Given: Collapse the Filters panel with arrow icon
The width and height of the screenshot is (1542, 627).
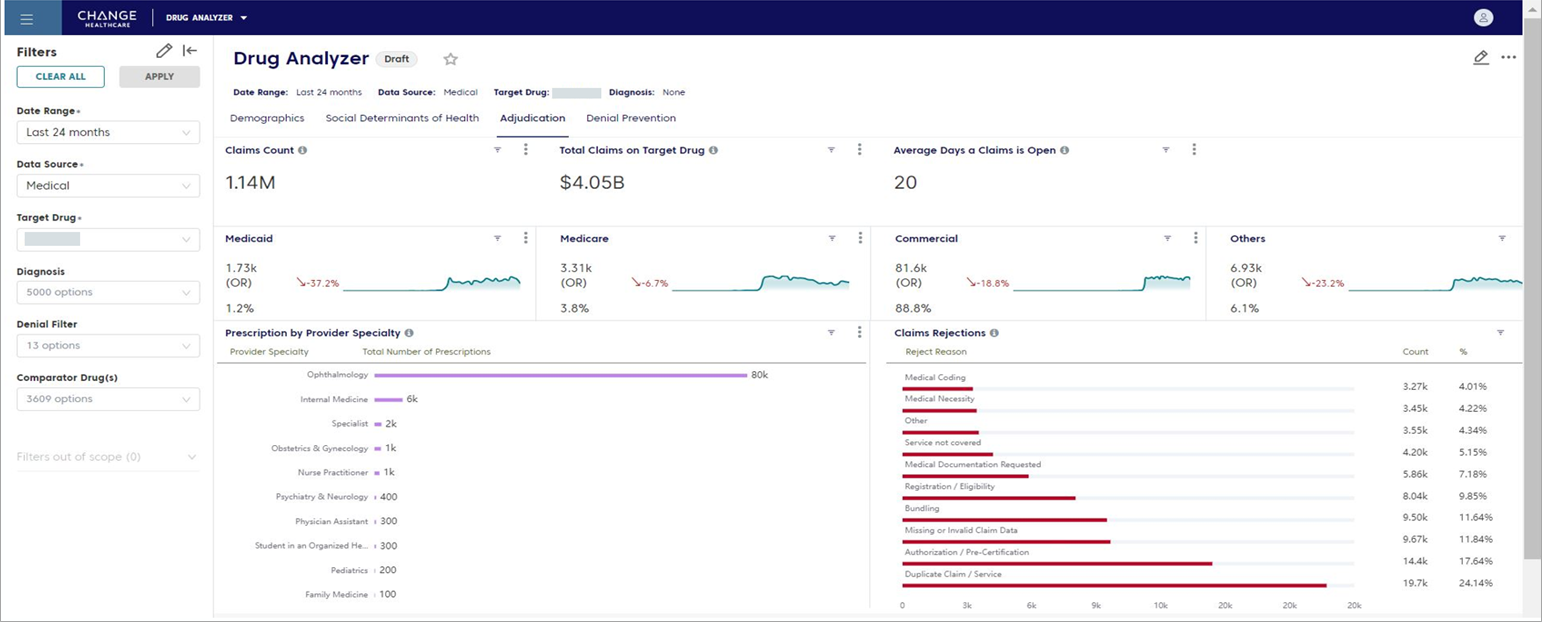Looking at the screenshot, I should pos(190,51).
